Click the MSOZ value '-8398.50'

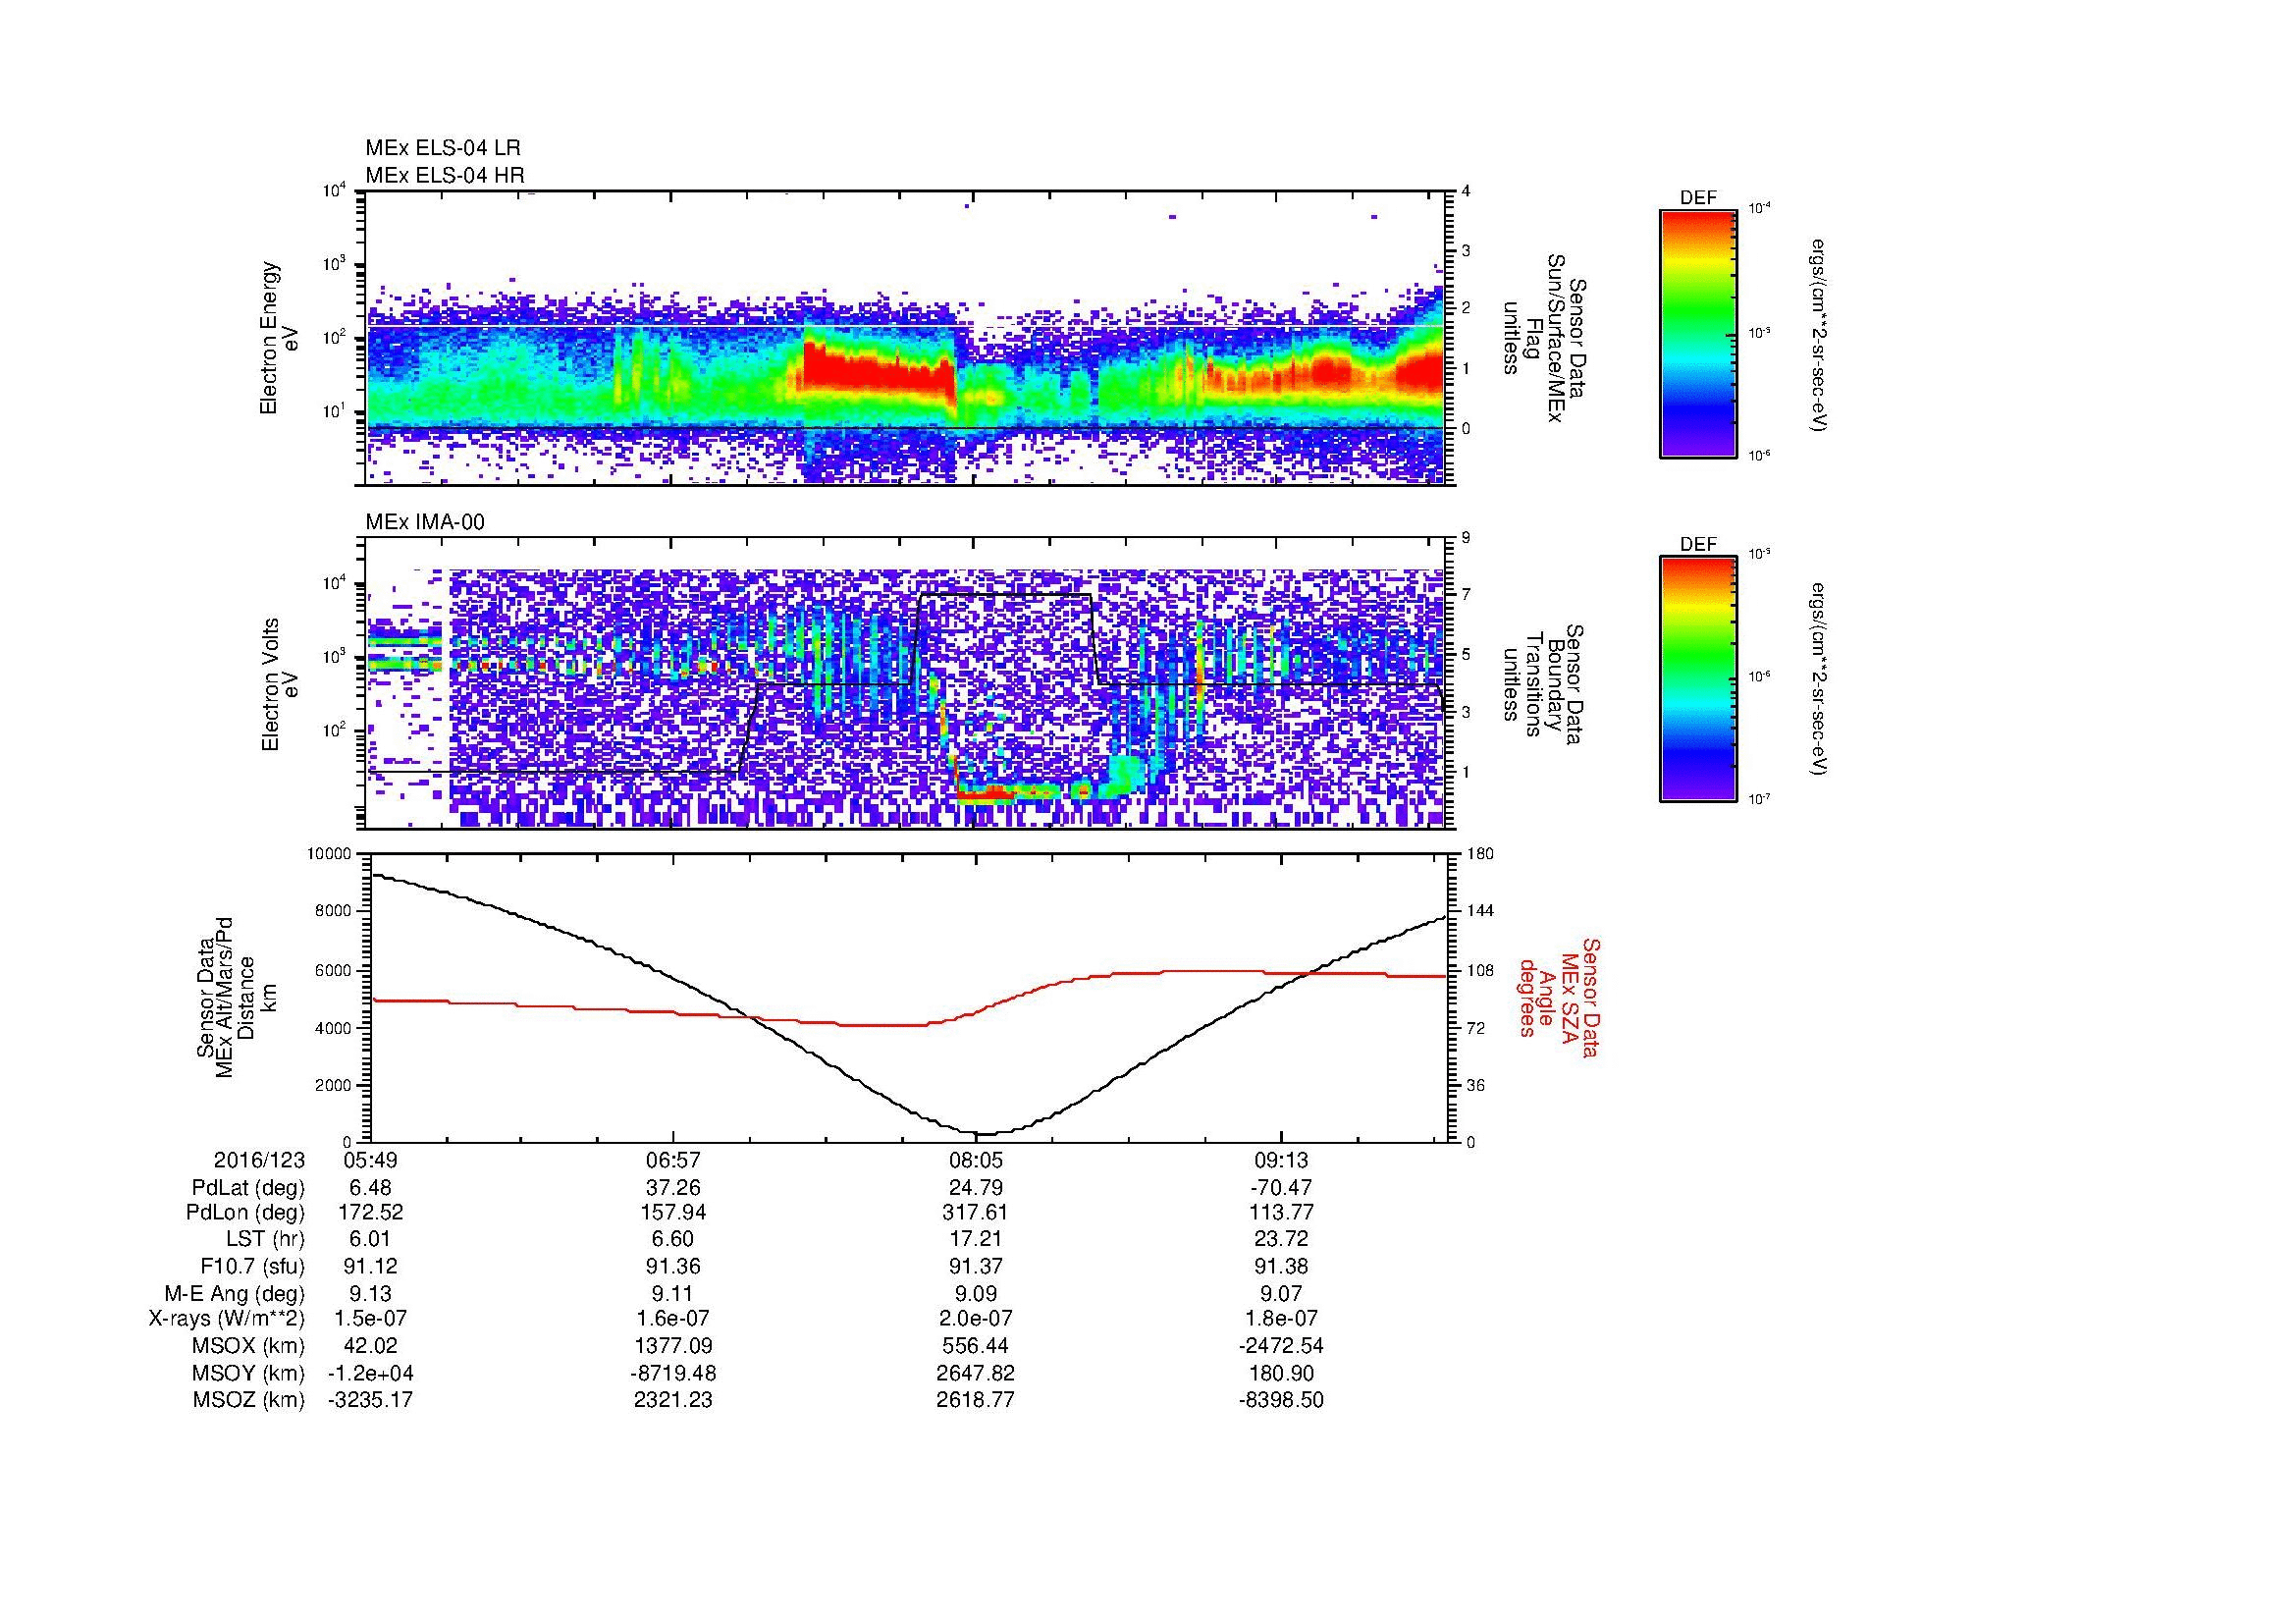point(1280,1400)
